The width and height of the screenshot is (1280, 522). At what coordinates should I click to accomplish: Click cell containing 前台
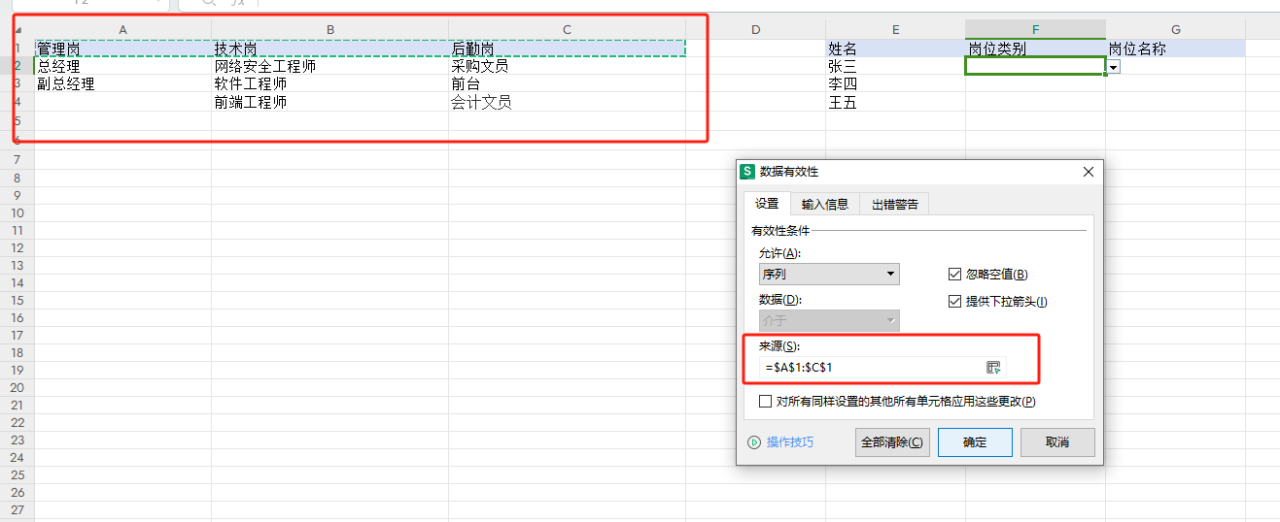pyautogui.click(x=567, y=84)
